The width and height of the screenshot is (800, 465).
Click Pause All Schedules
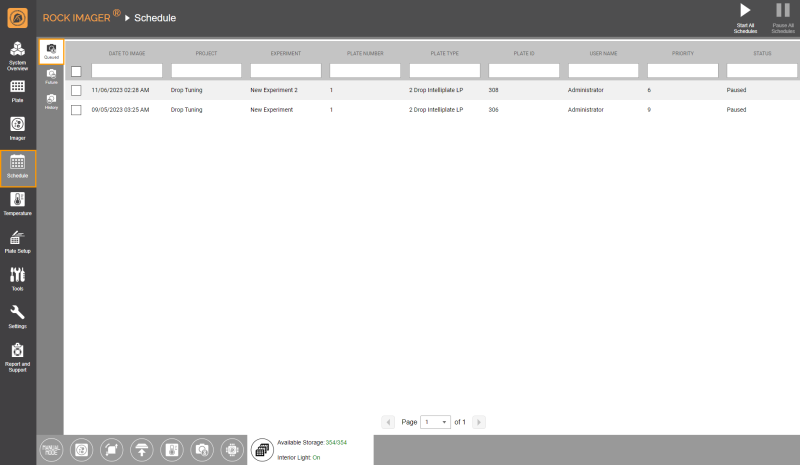click(783, 19)
